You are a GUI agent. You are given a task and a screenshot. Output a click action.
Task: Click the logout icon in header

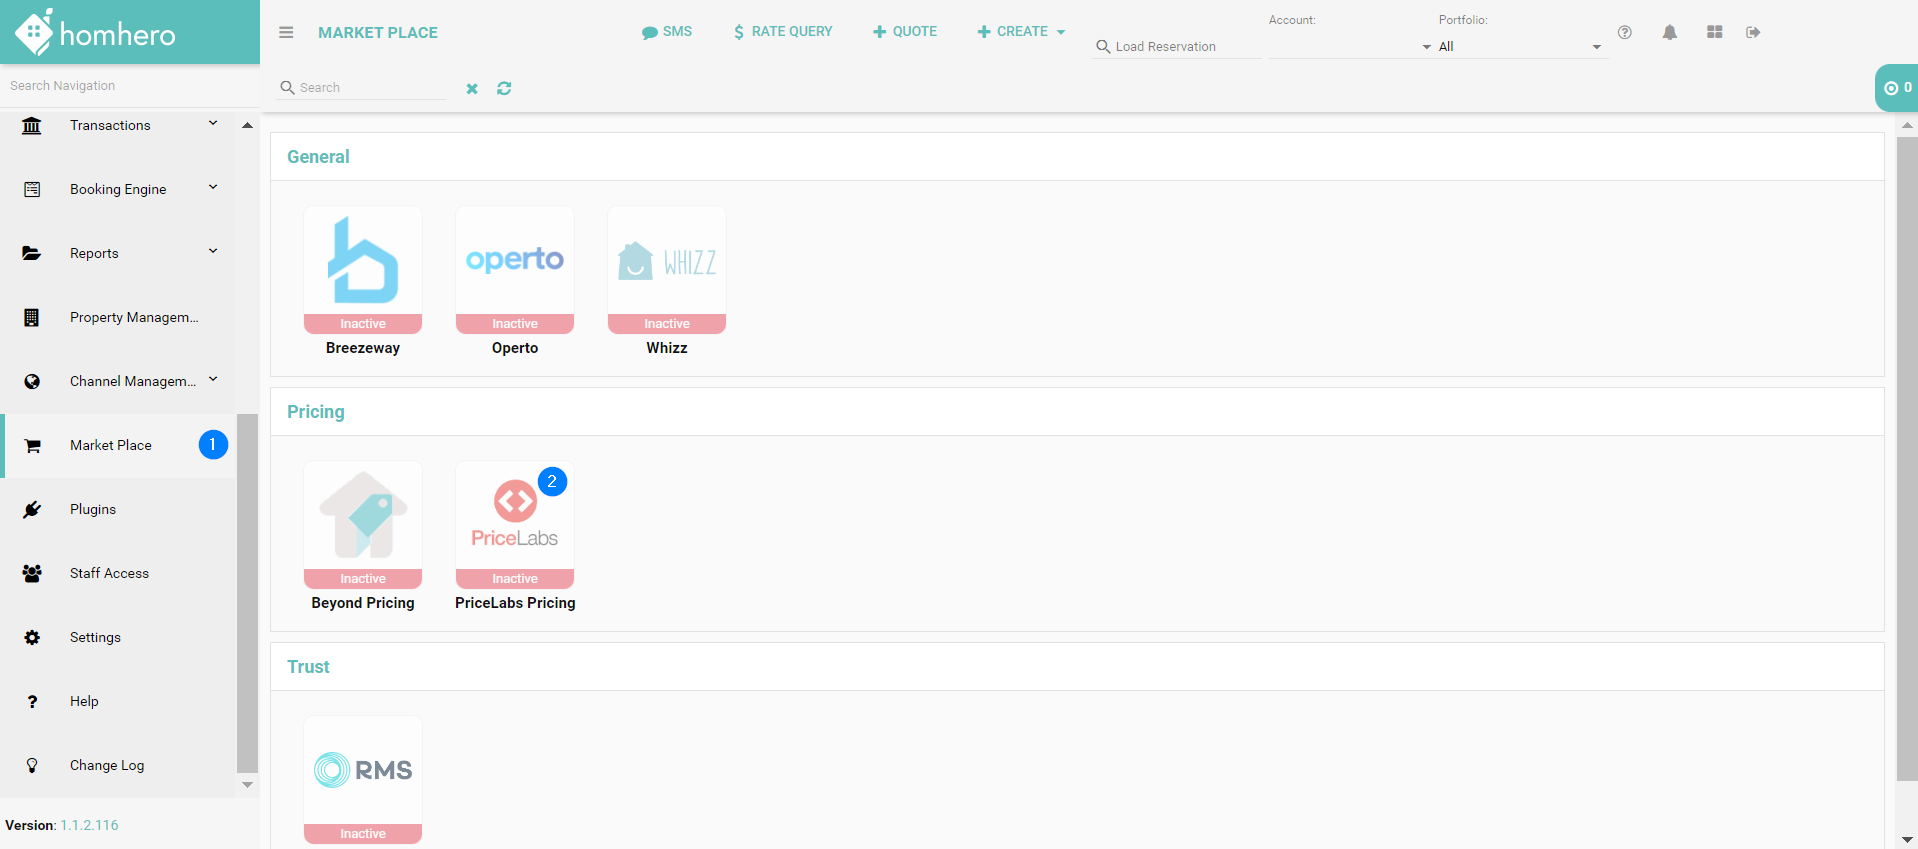[1753, 32]
